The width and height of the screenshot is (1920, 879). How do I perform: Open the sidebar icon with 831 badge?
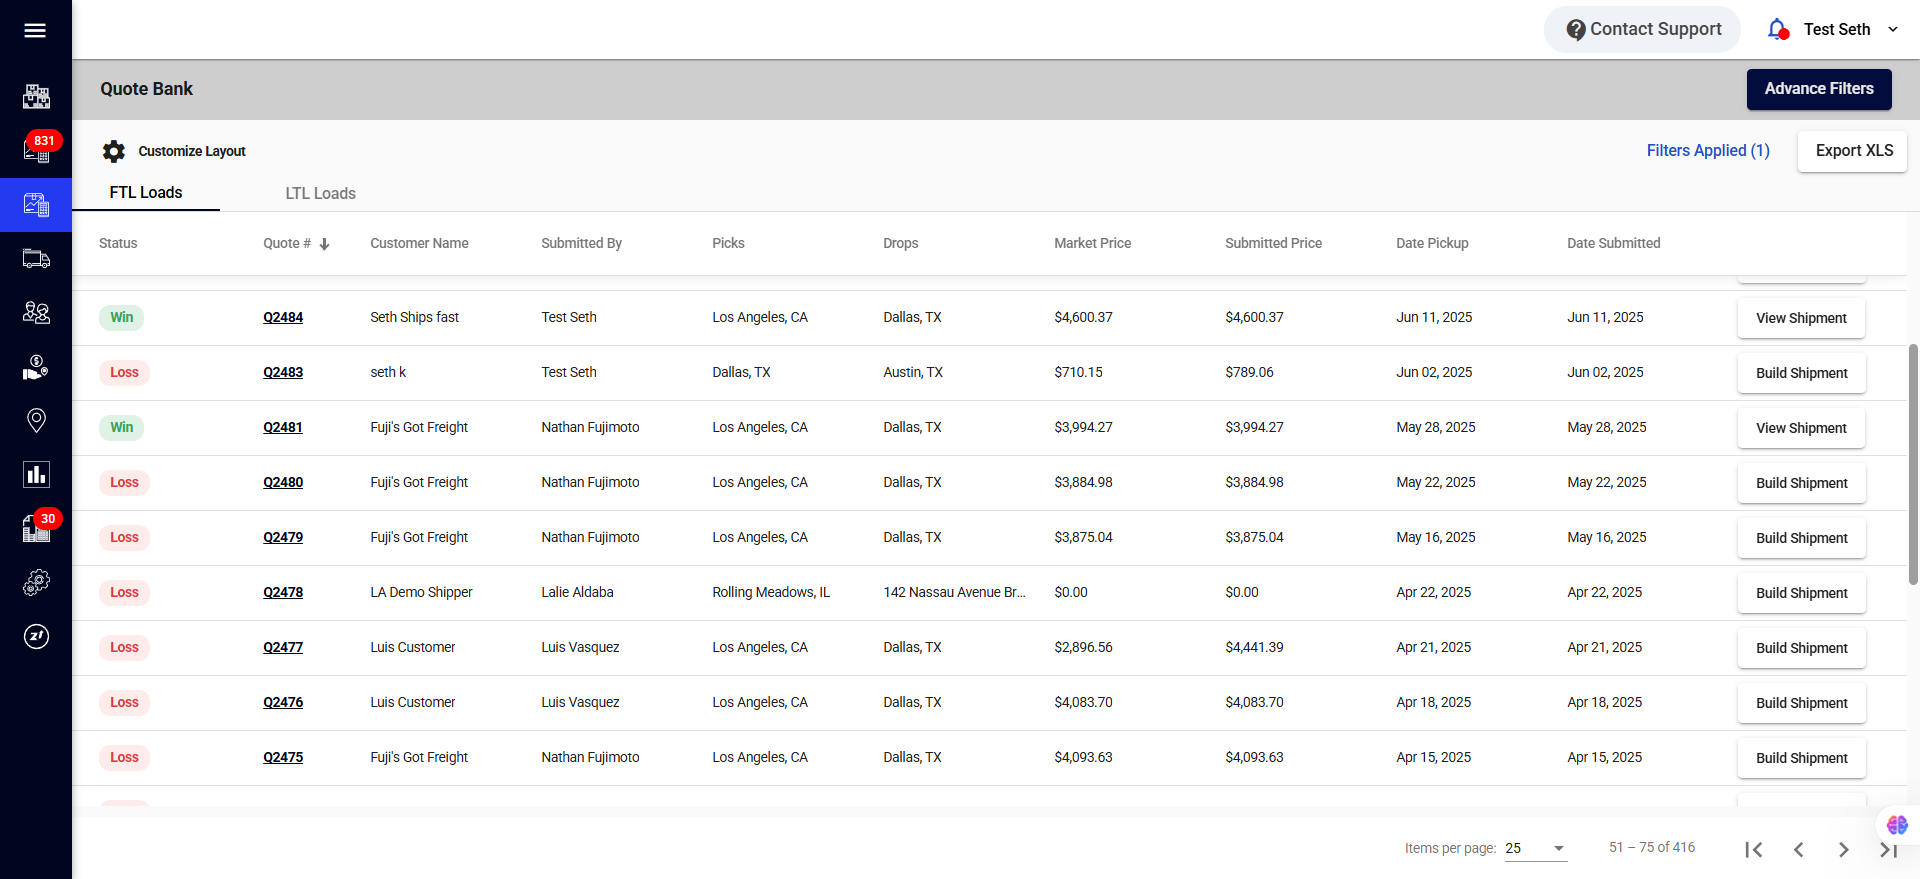point(36,150)
